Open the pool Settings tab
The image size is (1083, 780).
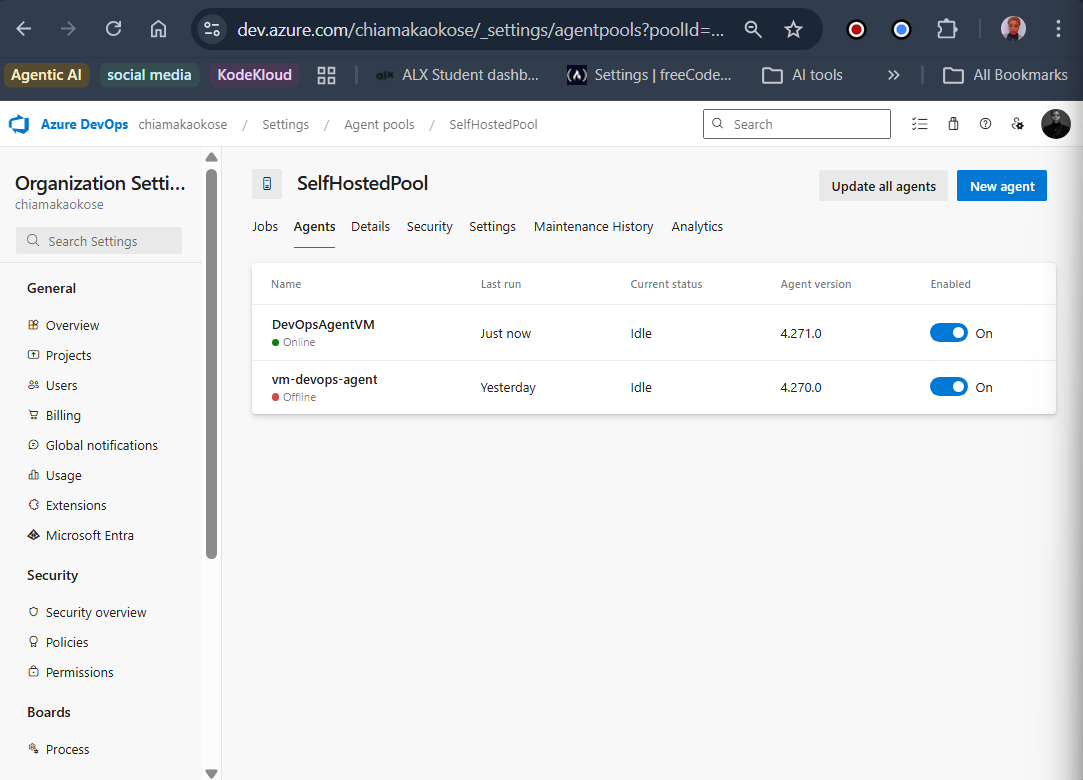tap(492, 227)
